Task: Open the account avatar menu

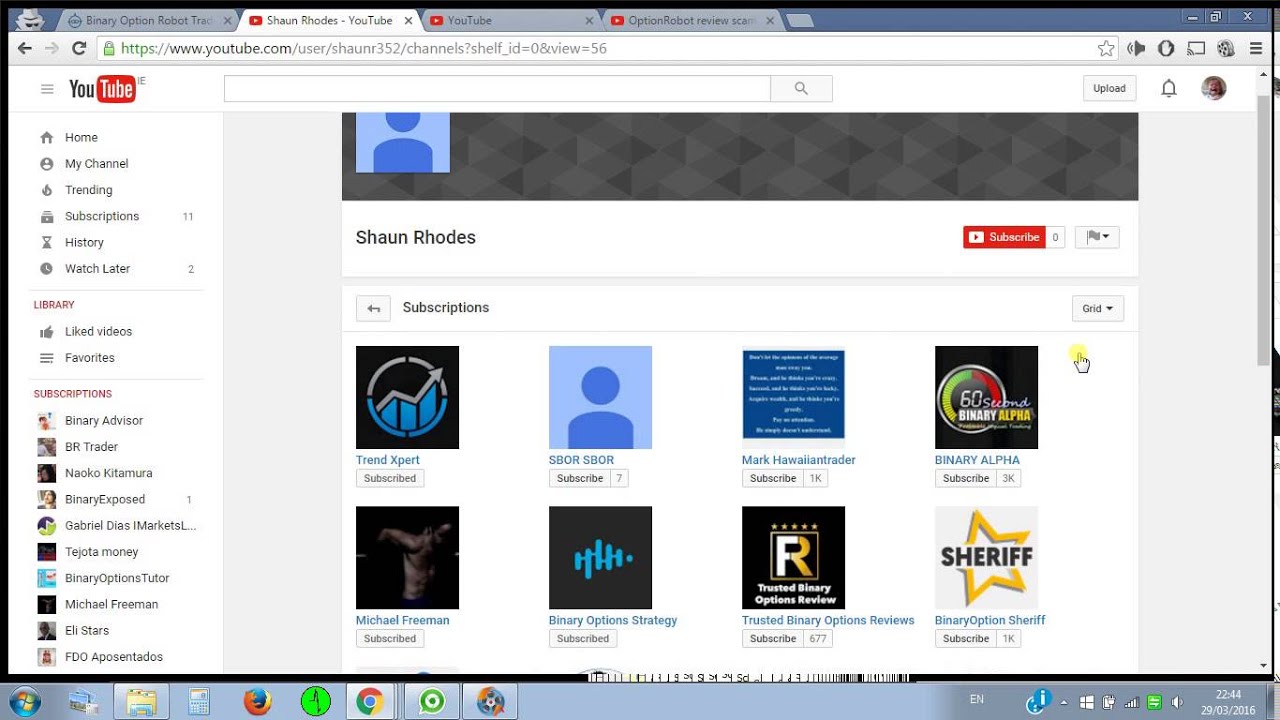Action: (x=1213, y=88)
